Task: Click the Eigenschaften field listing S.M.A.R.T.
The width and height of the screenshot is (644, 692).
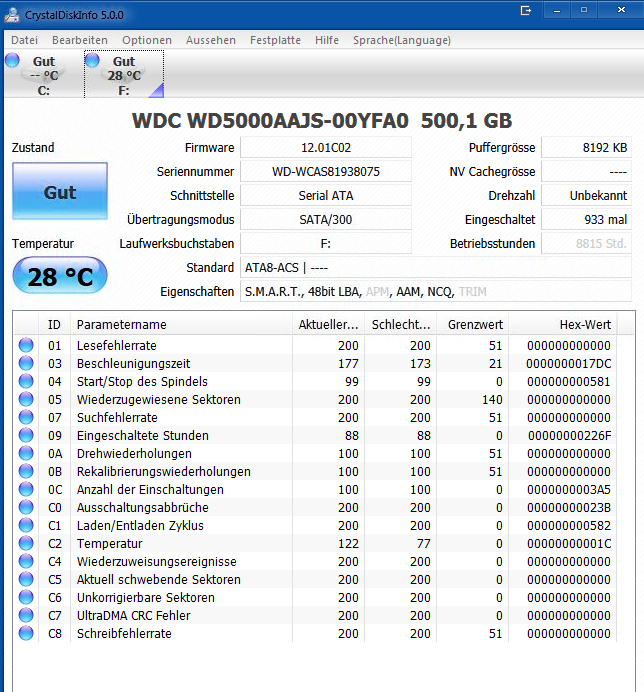Action: click(x=436, y=292)
